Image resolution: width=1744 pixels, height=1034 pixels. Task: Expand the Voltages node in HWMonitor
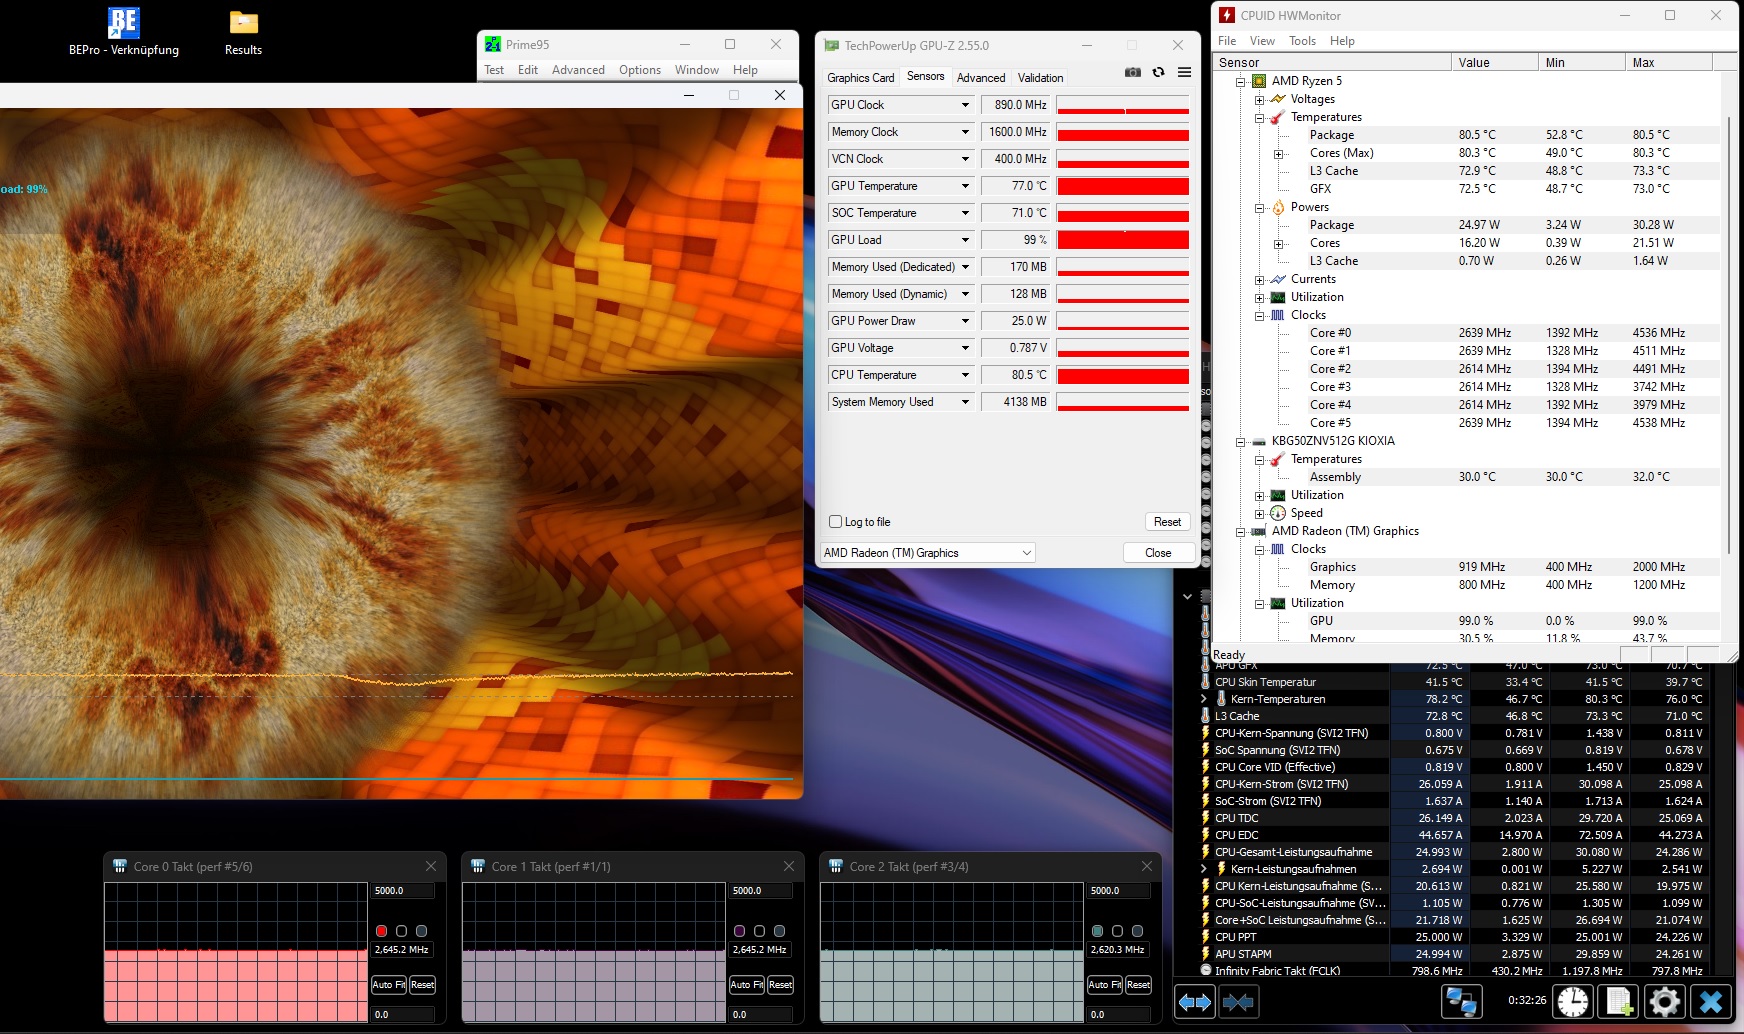[x=1260, y=100]
